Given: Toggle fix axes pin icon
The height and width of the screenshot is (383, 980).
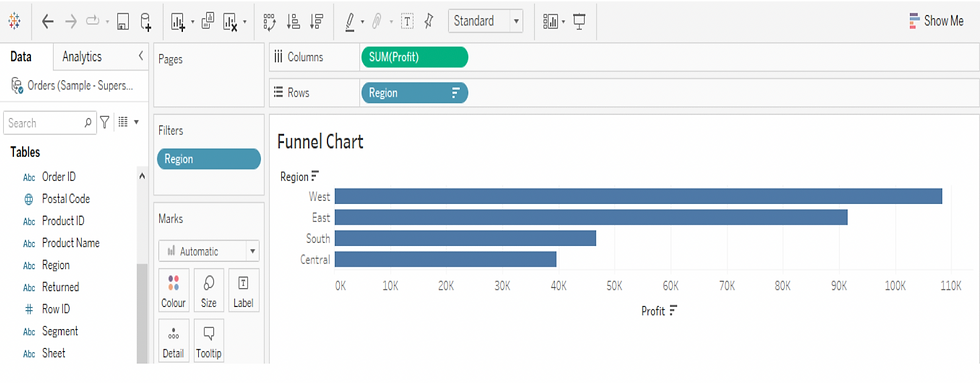Looking at the screenshot, I should pos(429,21).
